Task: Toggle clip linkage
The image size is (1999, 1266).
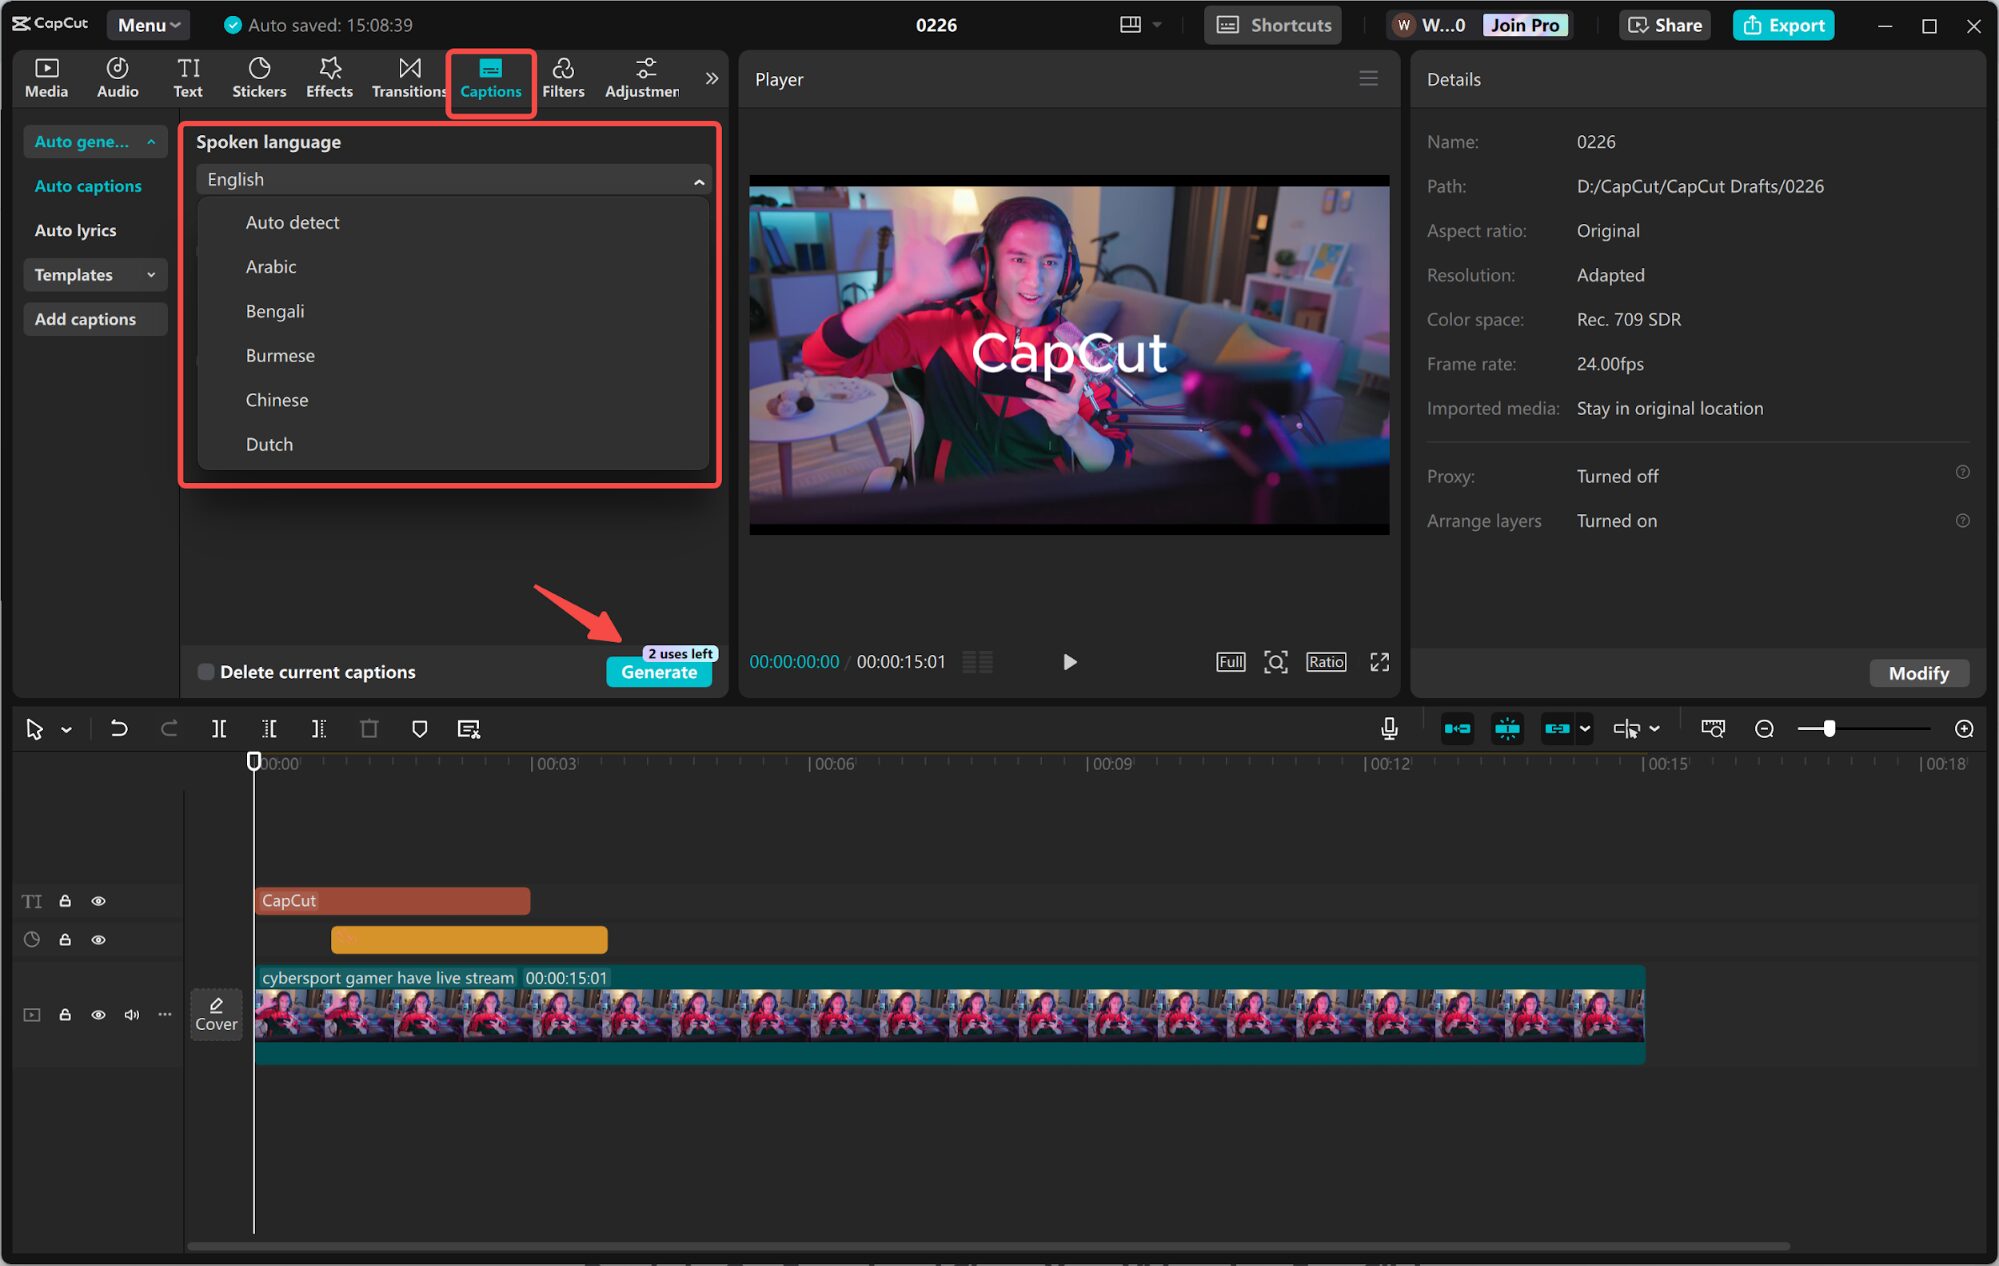Action: 1557,729
